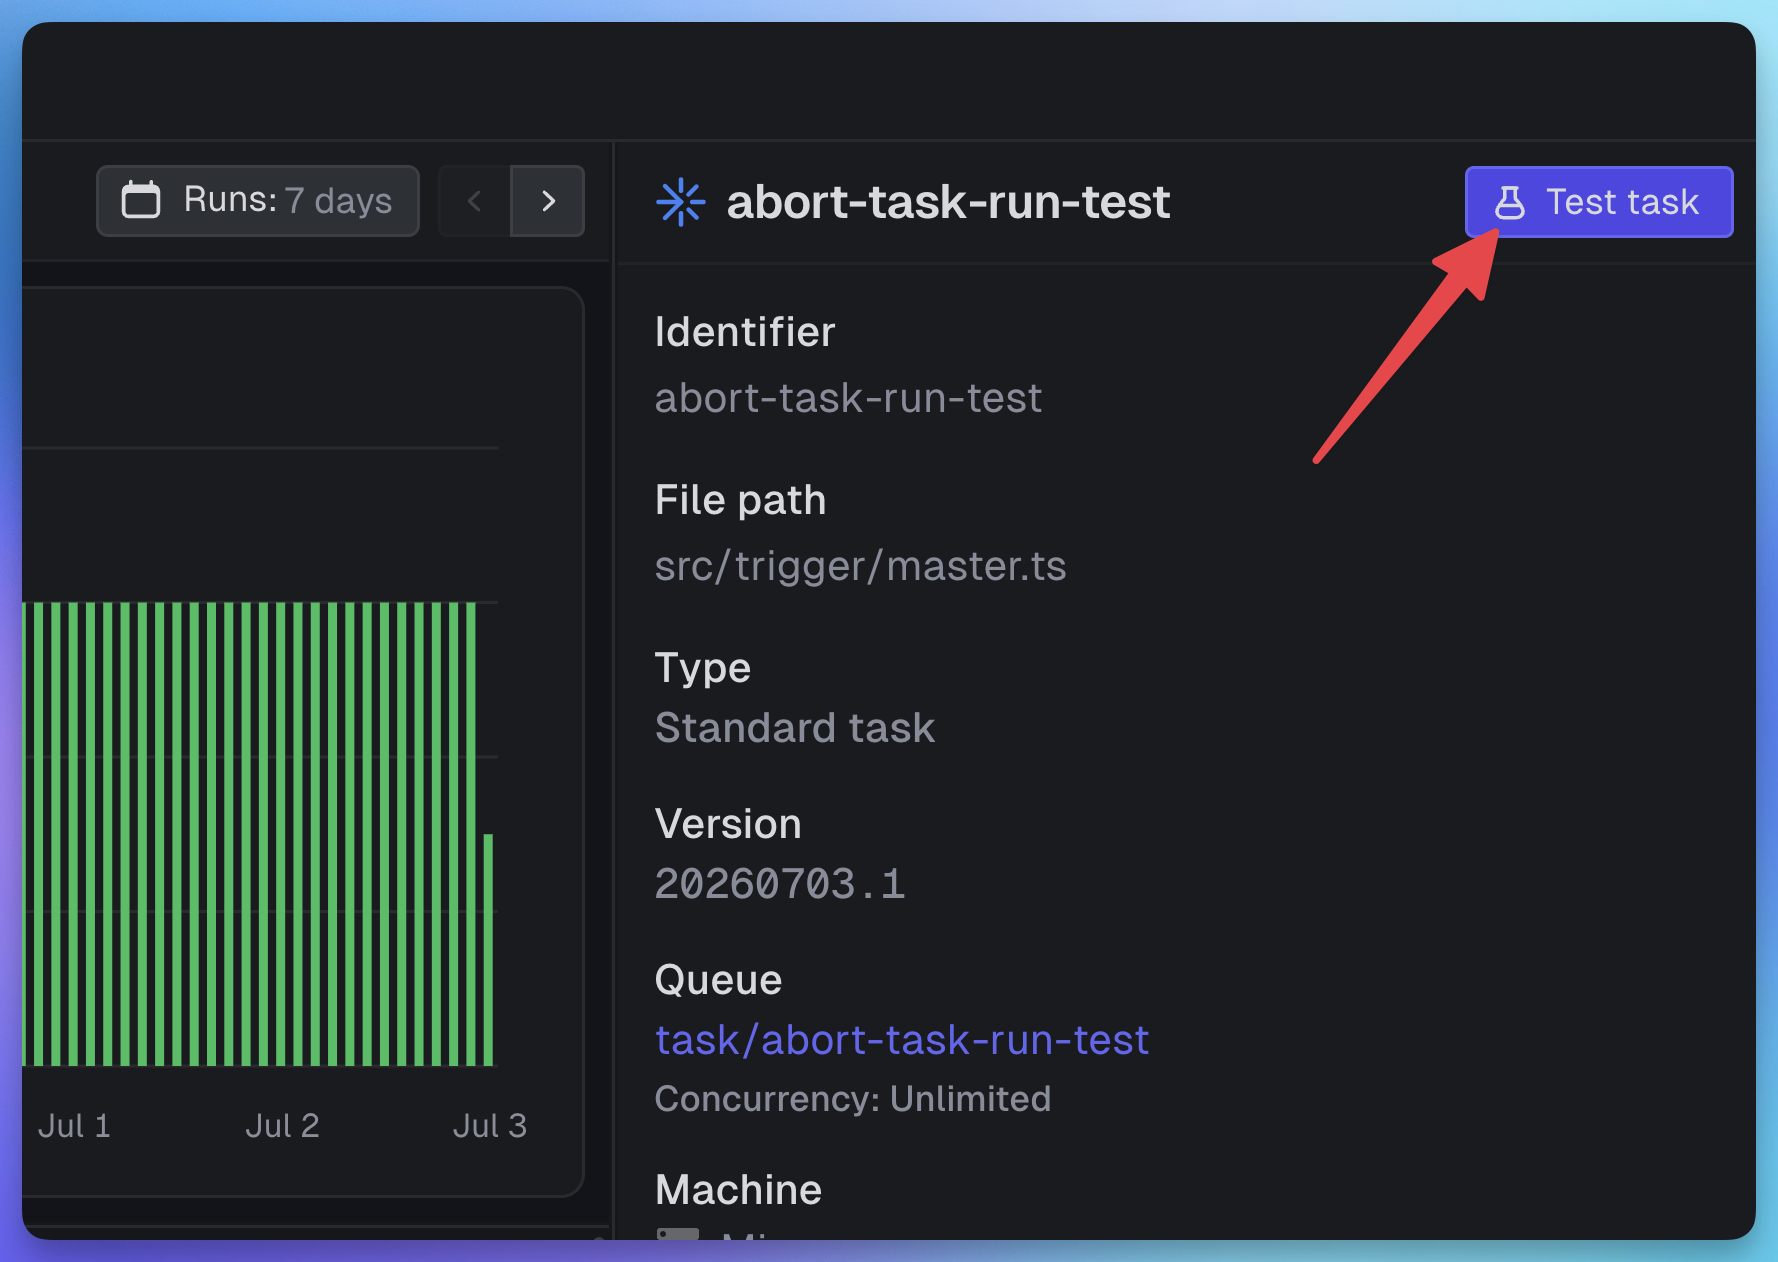Click the Identifier field label
Screen dimensions: 1778x1262
[744, 332]
